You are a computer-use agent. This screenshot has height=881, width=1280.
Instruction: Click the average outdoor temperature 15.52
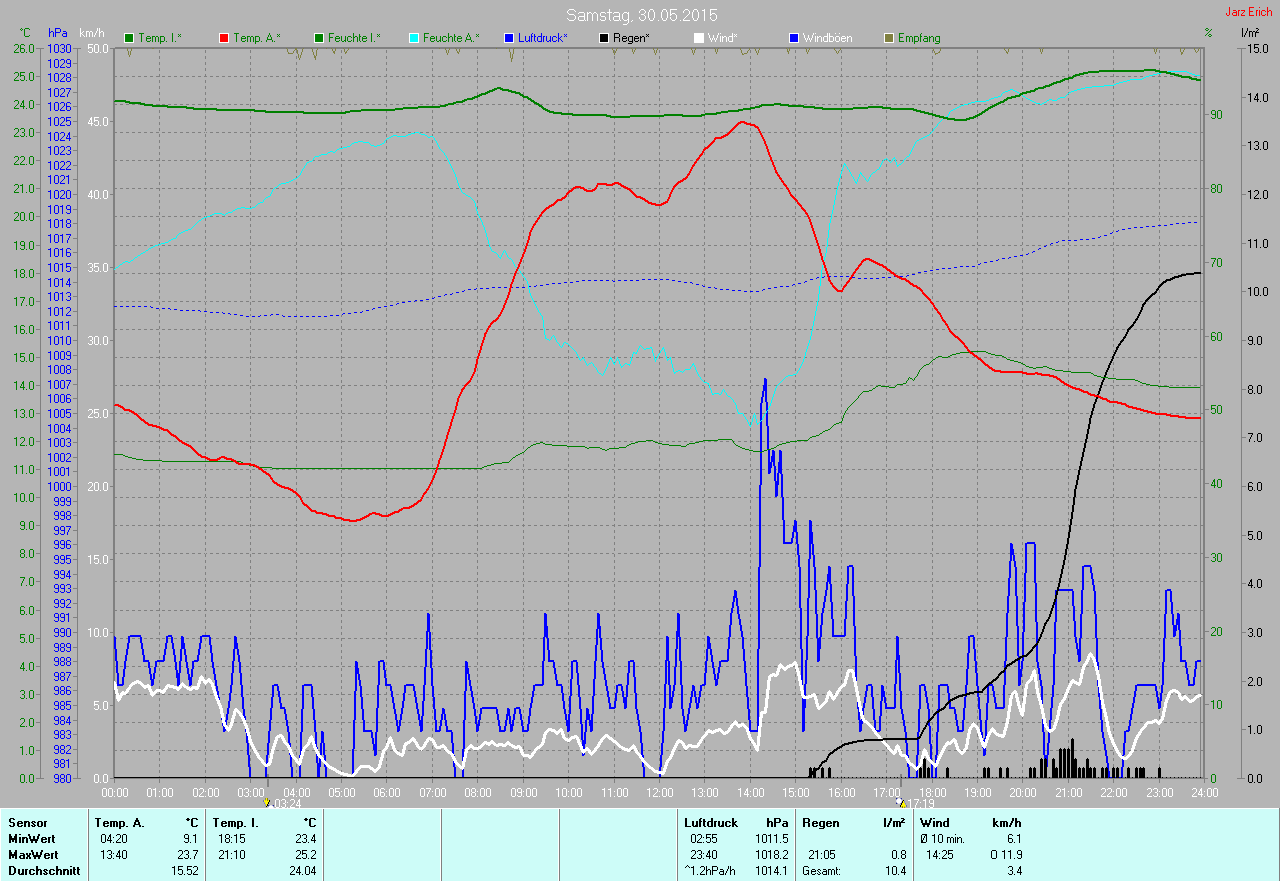(184, 871)
